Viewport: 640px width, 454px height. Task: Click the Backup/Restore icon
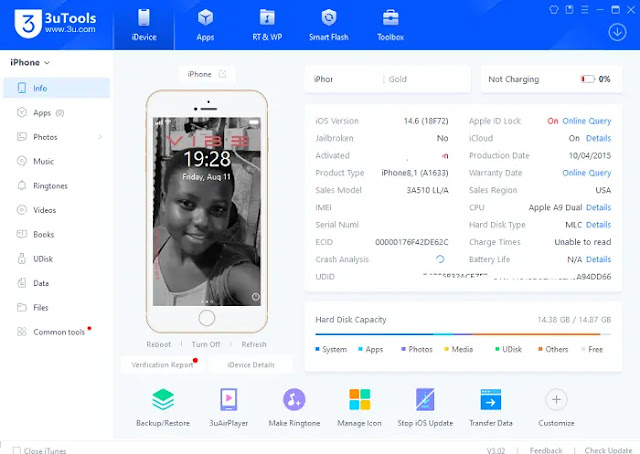[x=163, y=399]
